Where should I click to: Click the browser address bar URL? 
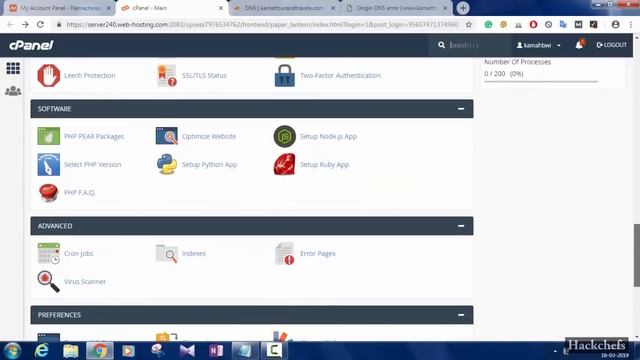click(x=262, y=24)
